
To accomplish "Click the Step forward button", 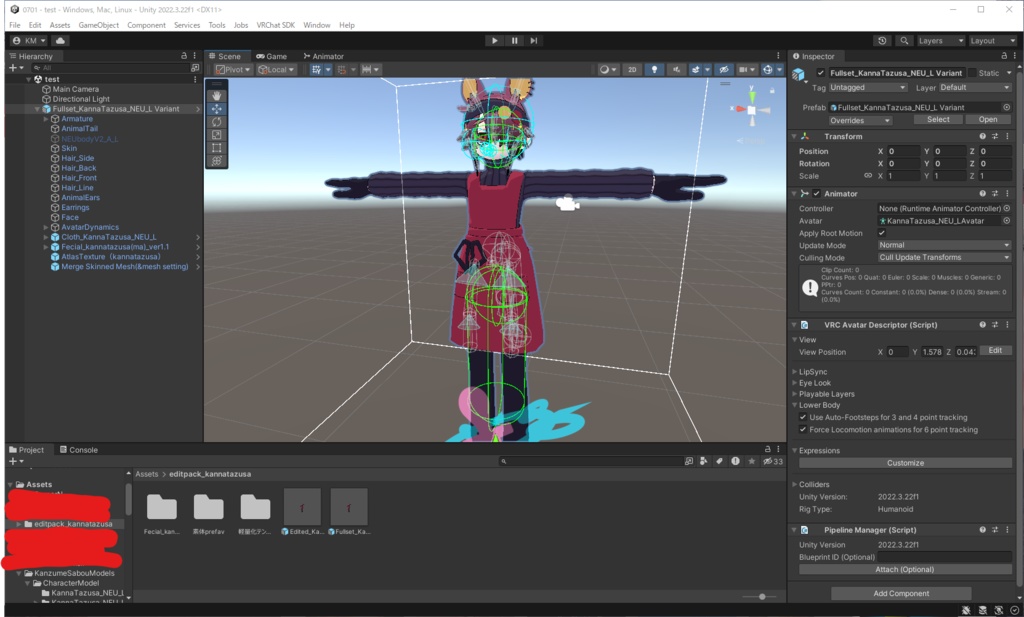I will pos(534,40).
